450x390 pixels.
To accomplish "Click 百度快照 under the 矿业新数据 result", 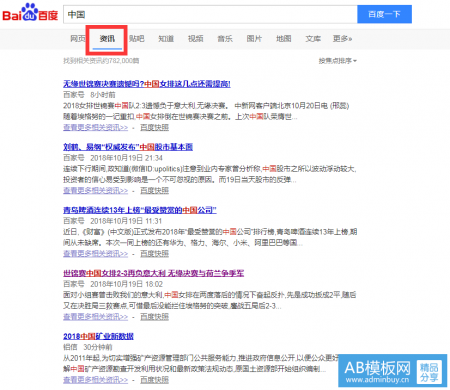I will tap(154, 380).
